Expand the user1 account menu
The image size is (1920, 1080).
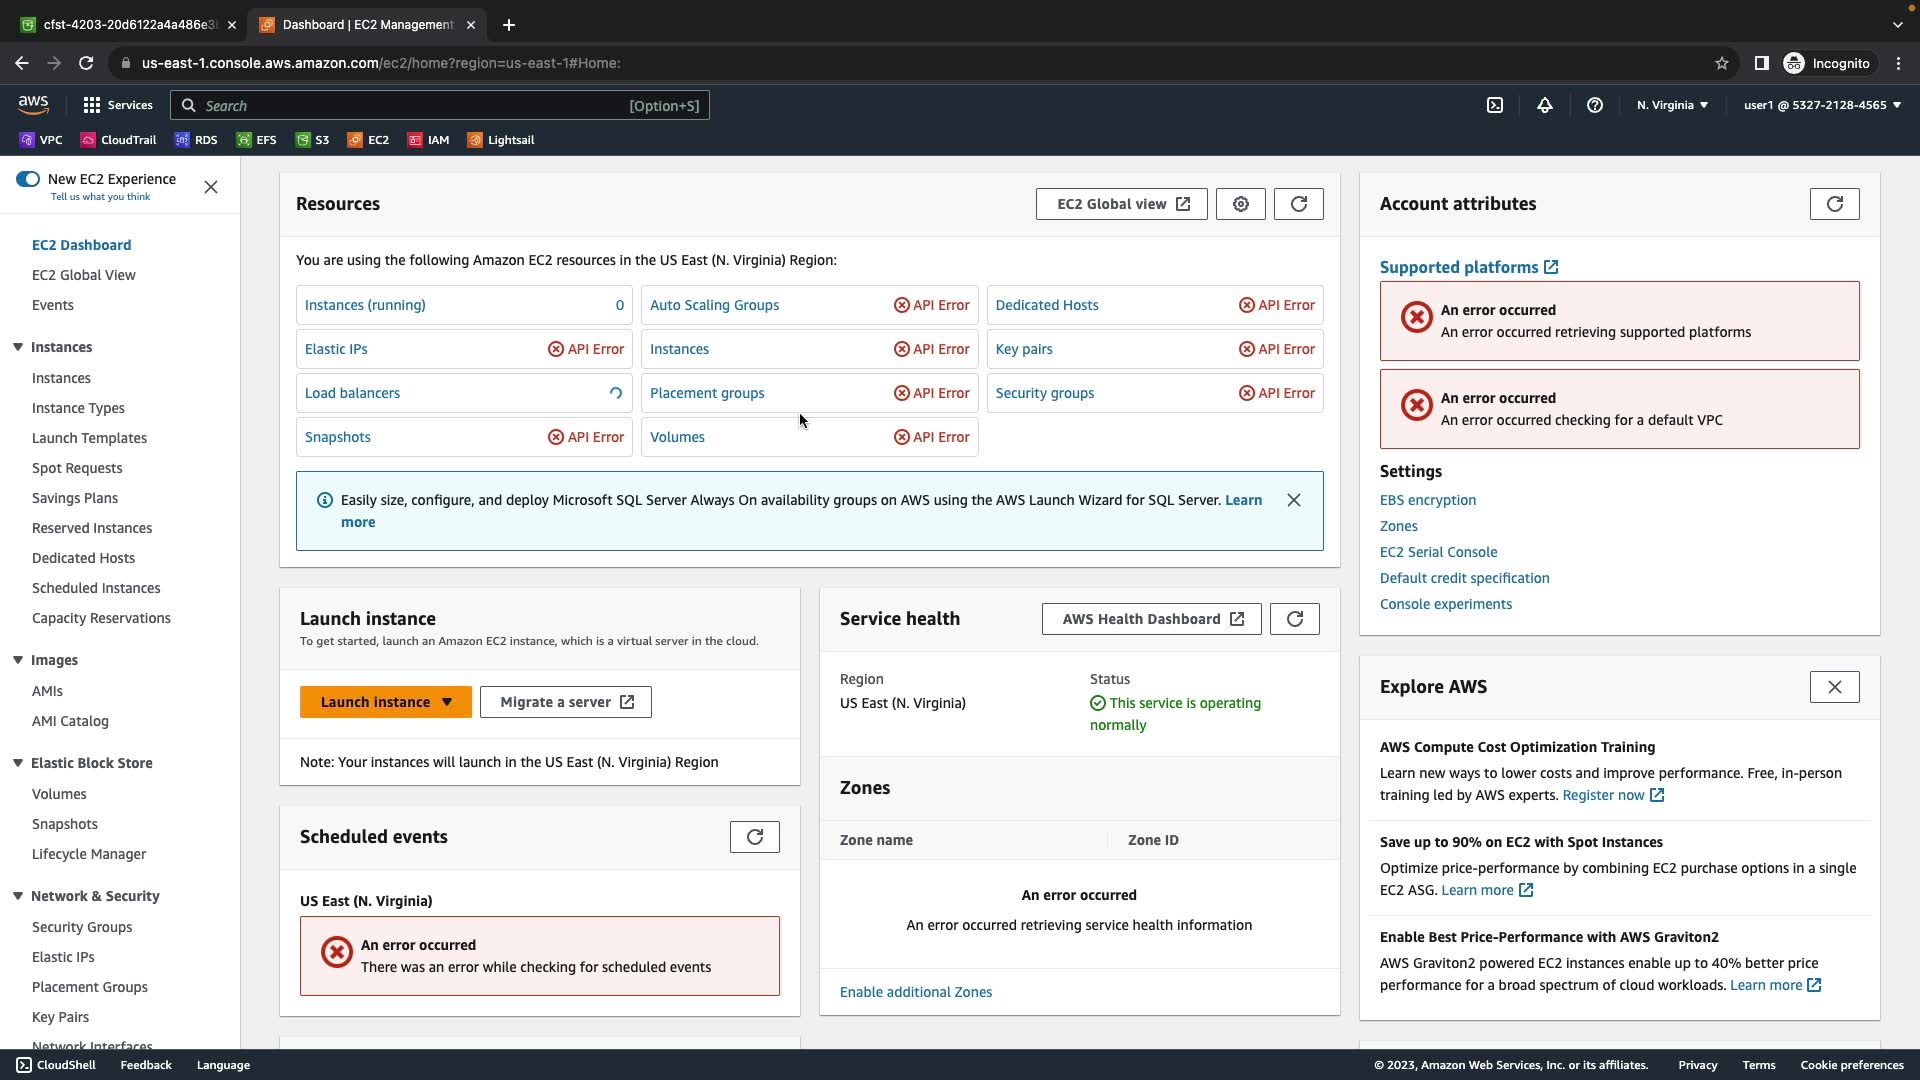(1821, 105)
